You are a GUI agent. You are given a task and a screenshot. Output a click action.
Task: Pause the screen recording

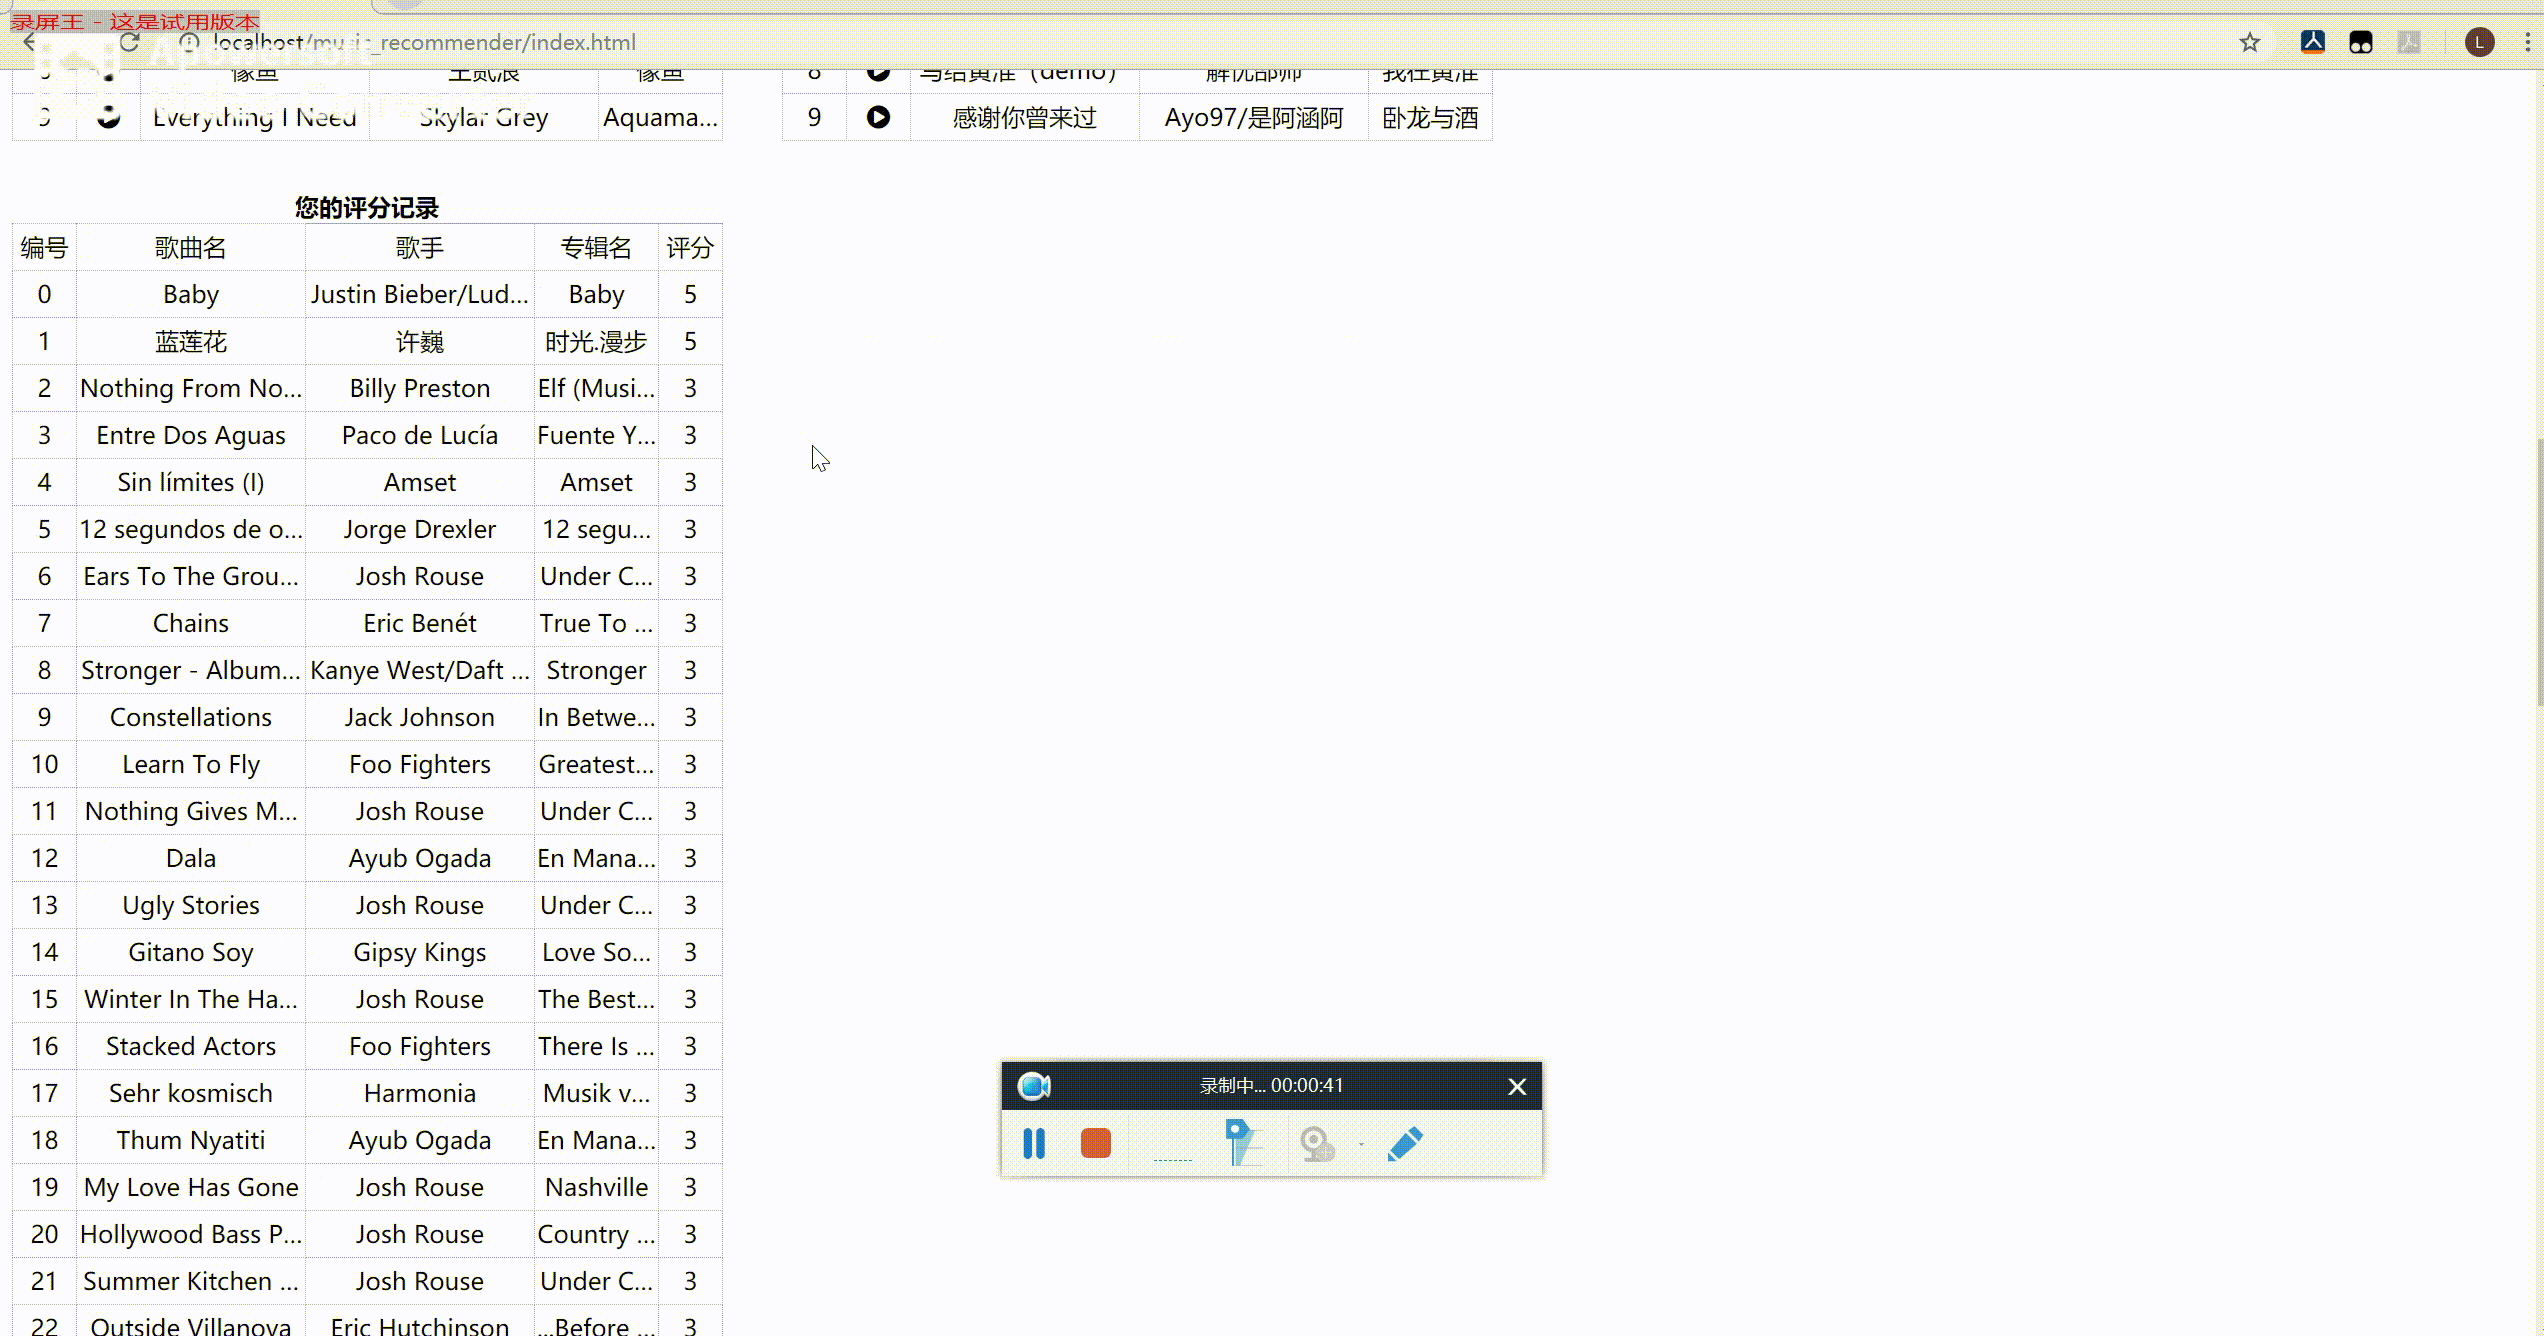click(1034, 1143)
